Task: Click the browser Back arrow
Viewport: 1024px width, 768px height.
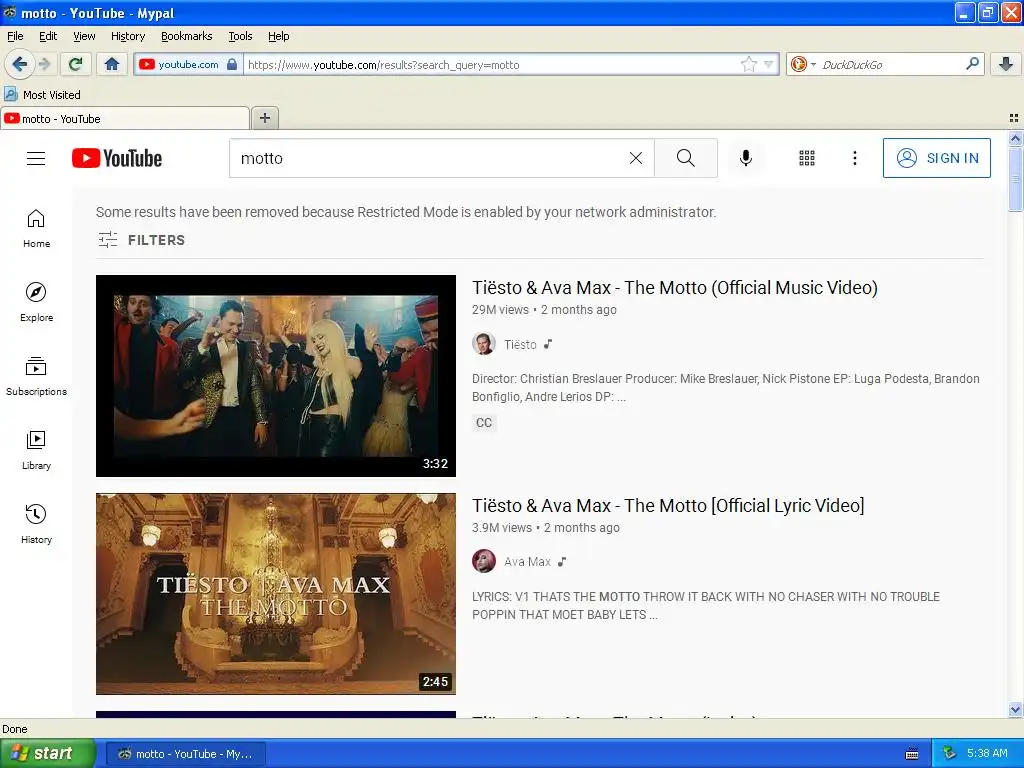Action: coord(19,64)
